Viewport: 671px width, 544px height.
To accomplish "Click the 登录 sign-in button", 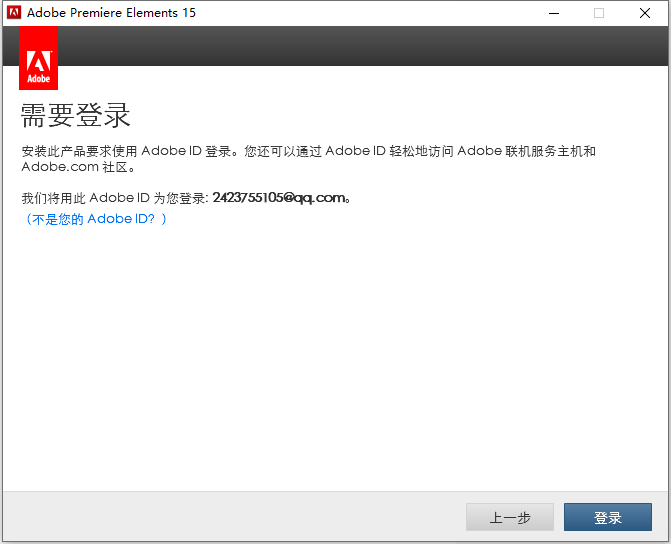I will point(608,517).
